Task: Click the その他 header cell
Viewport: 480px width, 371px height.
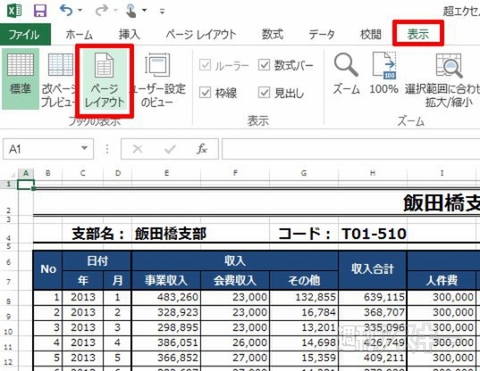Action: click(x=304, y=280)
